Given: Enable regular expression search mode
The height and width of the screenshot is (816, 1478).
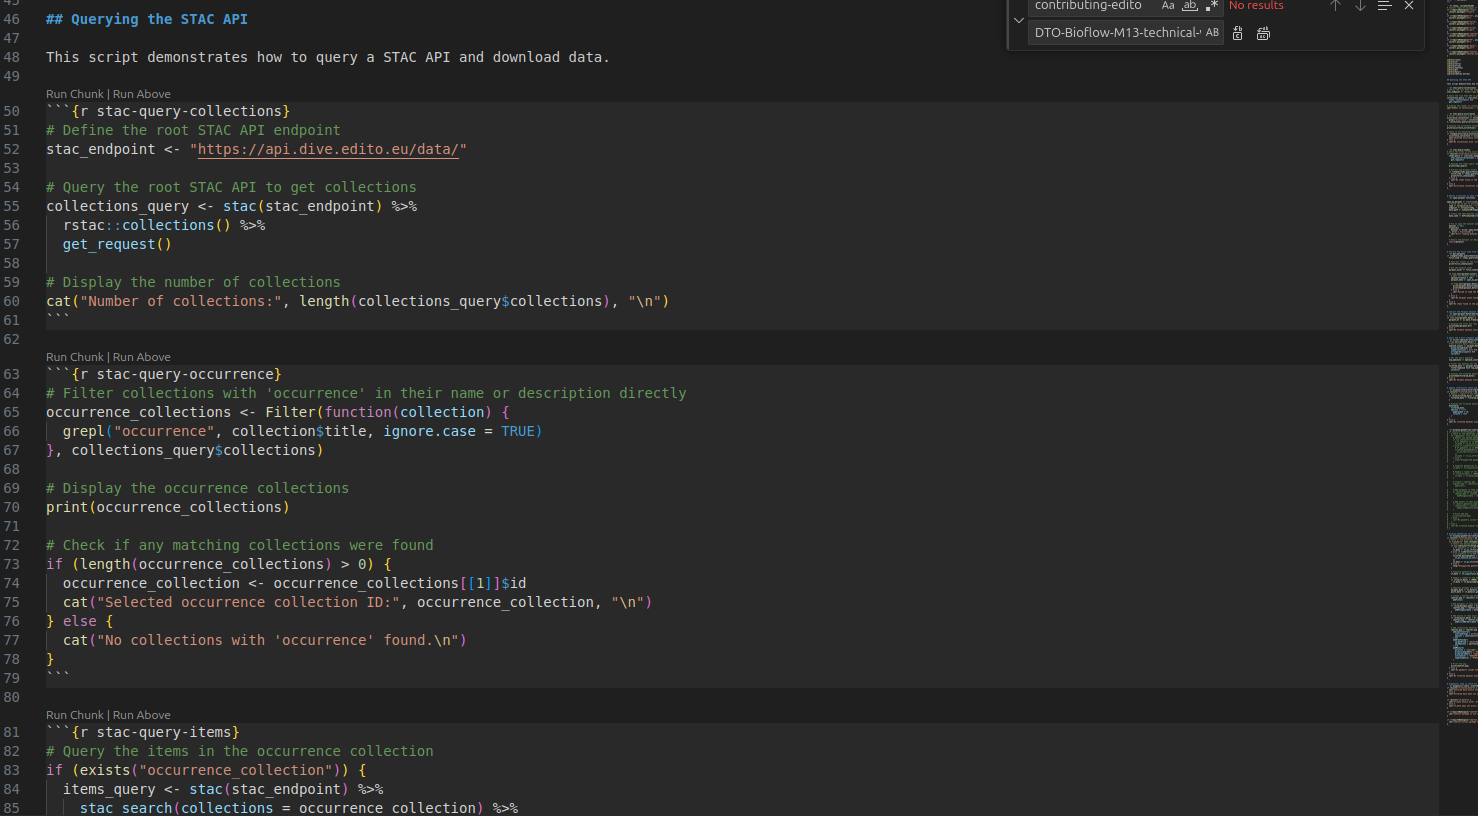Looking at the screenshot, I should click(x=1211, y=6).
